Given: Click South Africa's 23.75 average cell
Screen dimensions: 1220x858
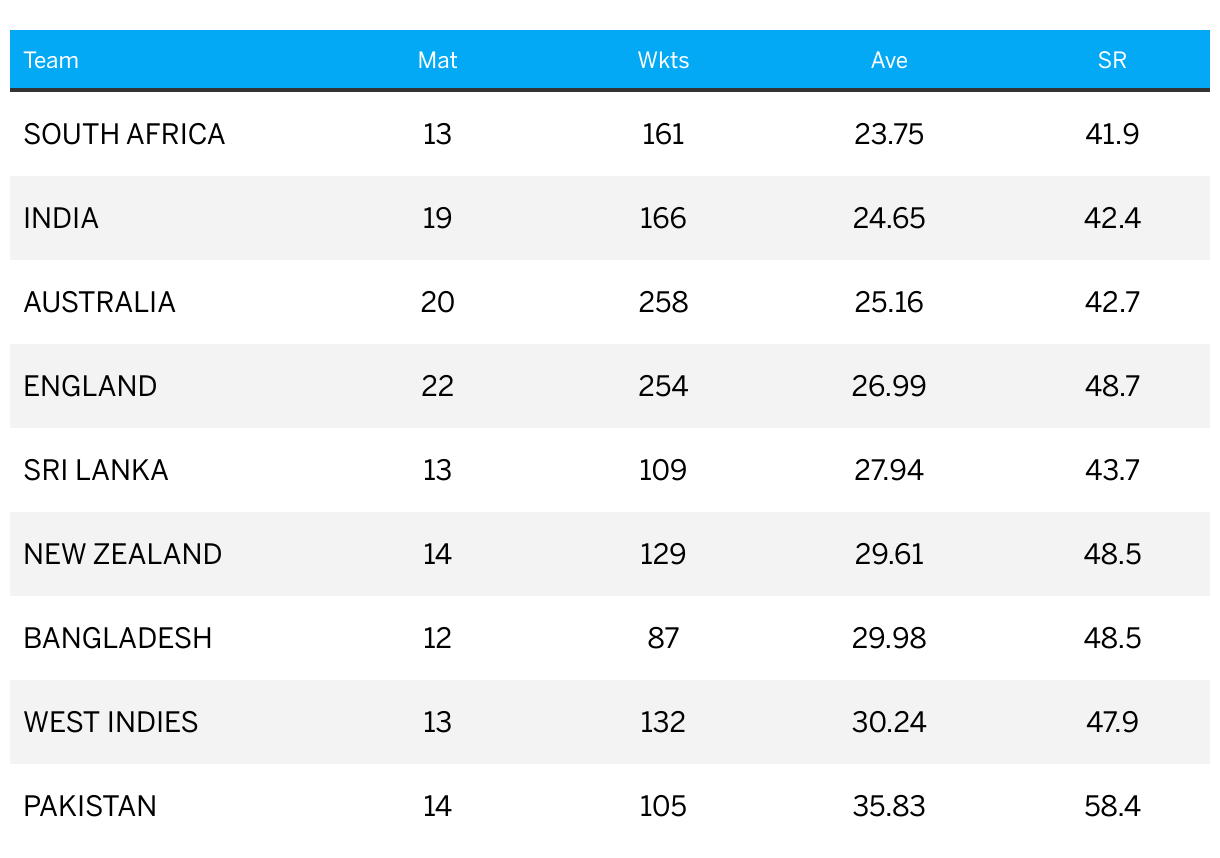Looking at the screenshot, I should [889, 134].
